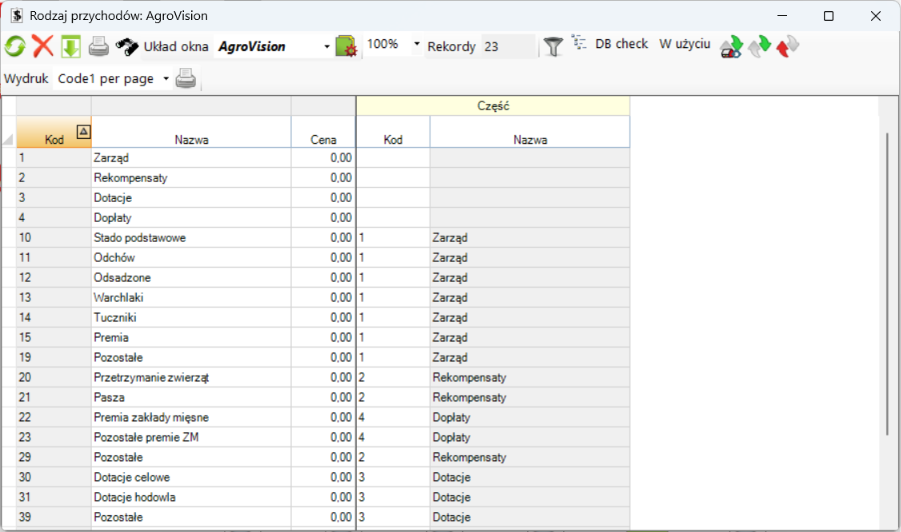Screen dimensions: 901x532
Task: Select the 'Dotacje' name in row 3
Action: 191,198
